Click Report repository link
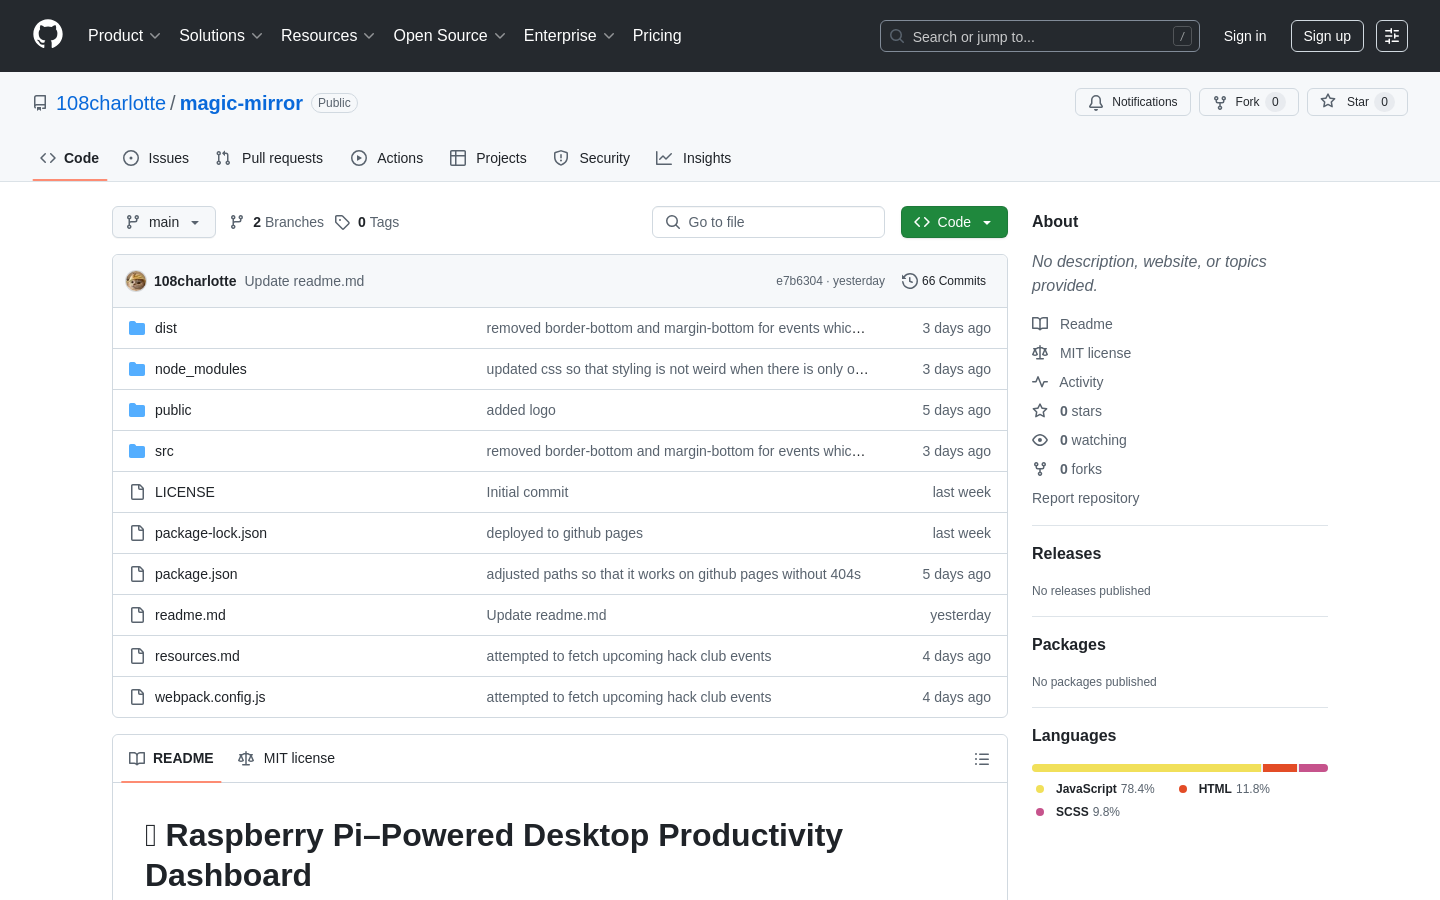This screenshot has width=1440, height=900. click(1085, 498)
